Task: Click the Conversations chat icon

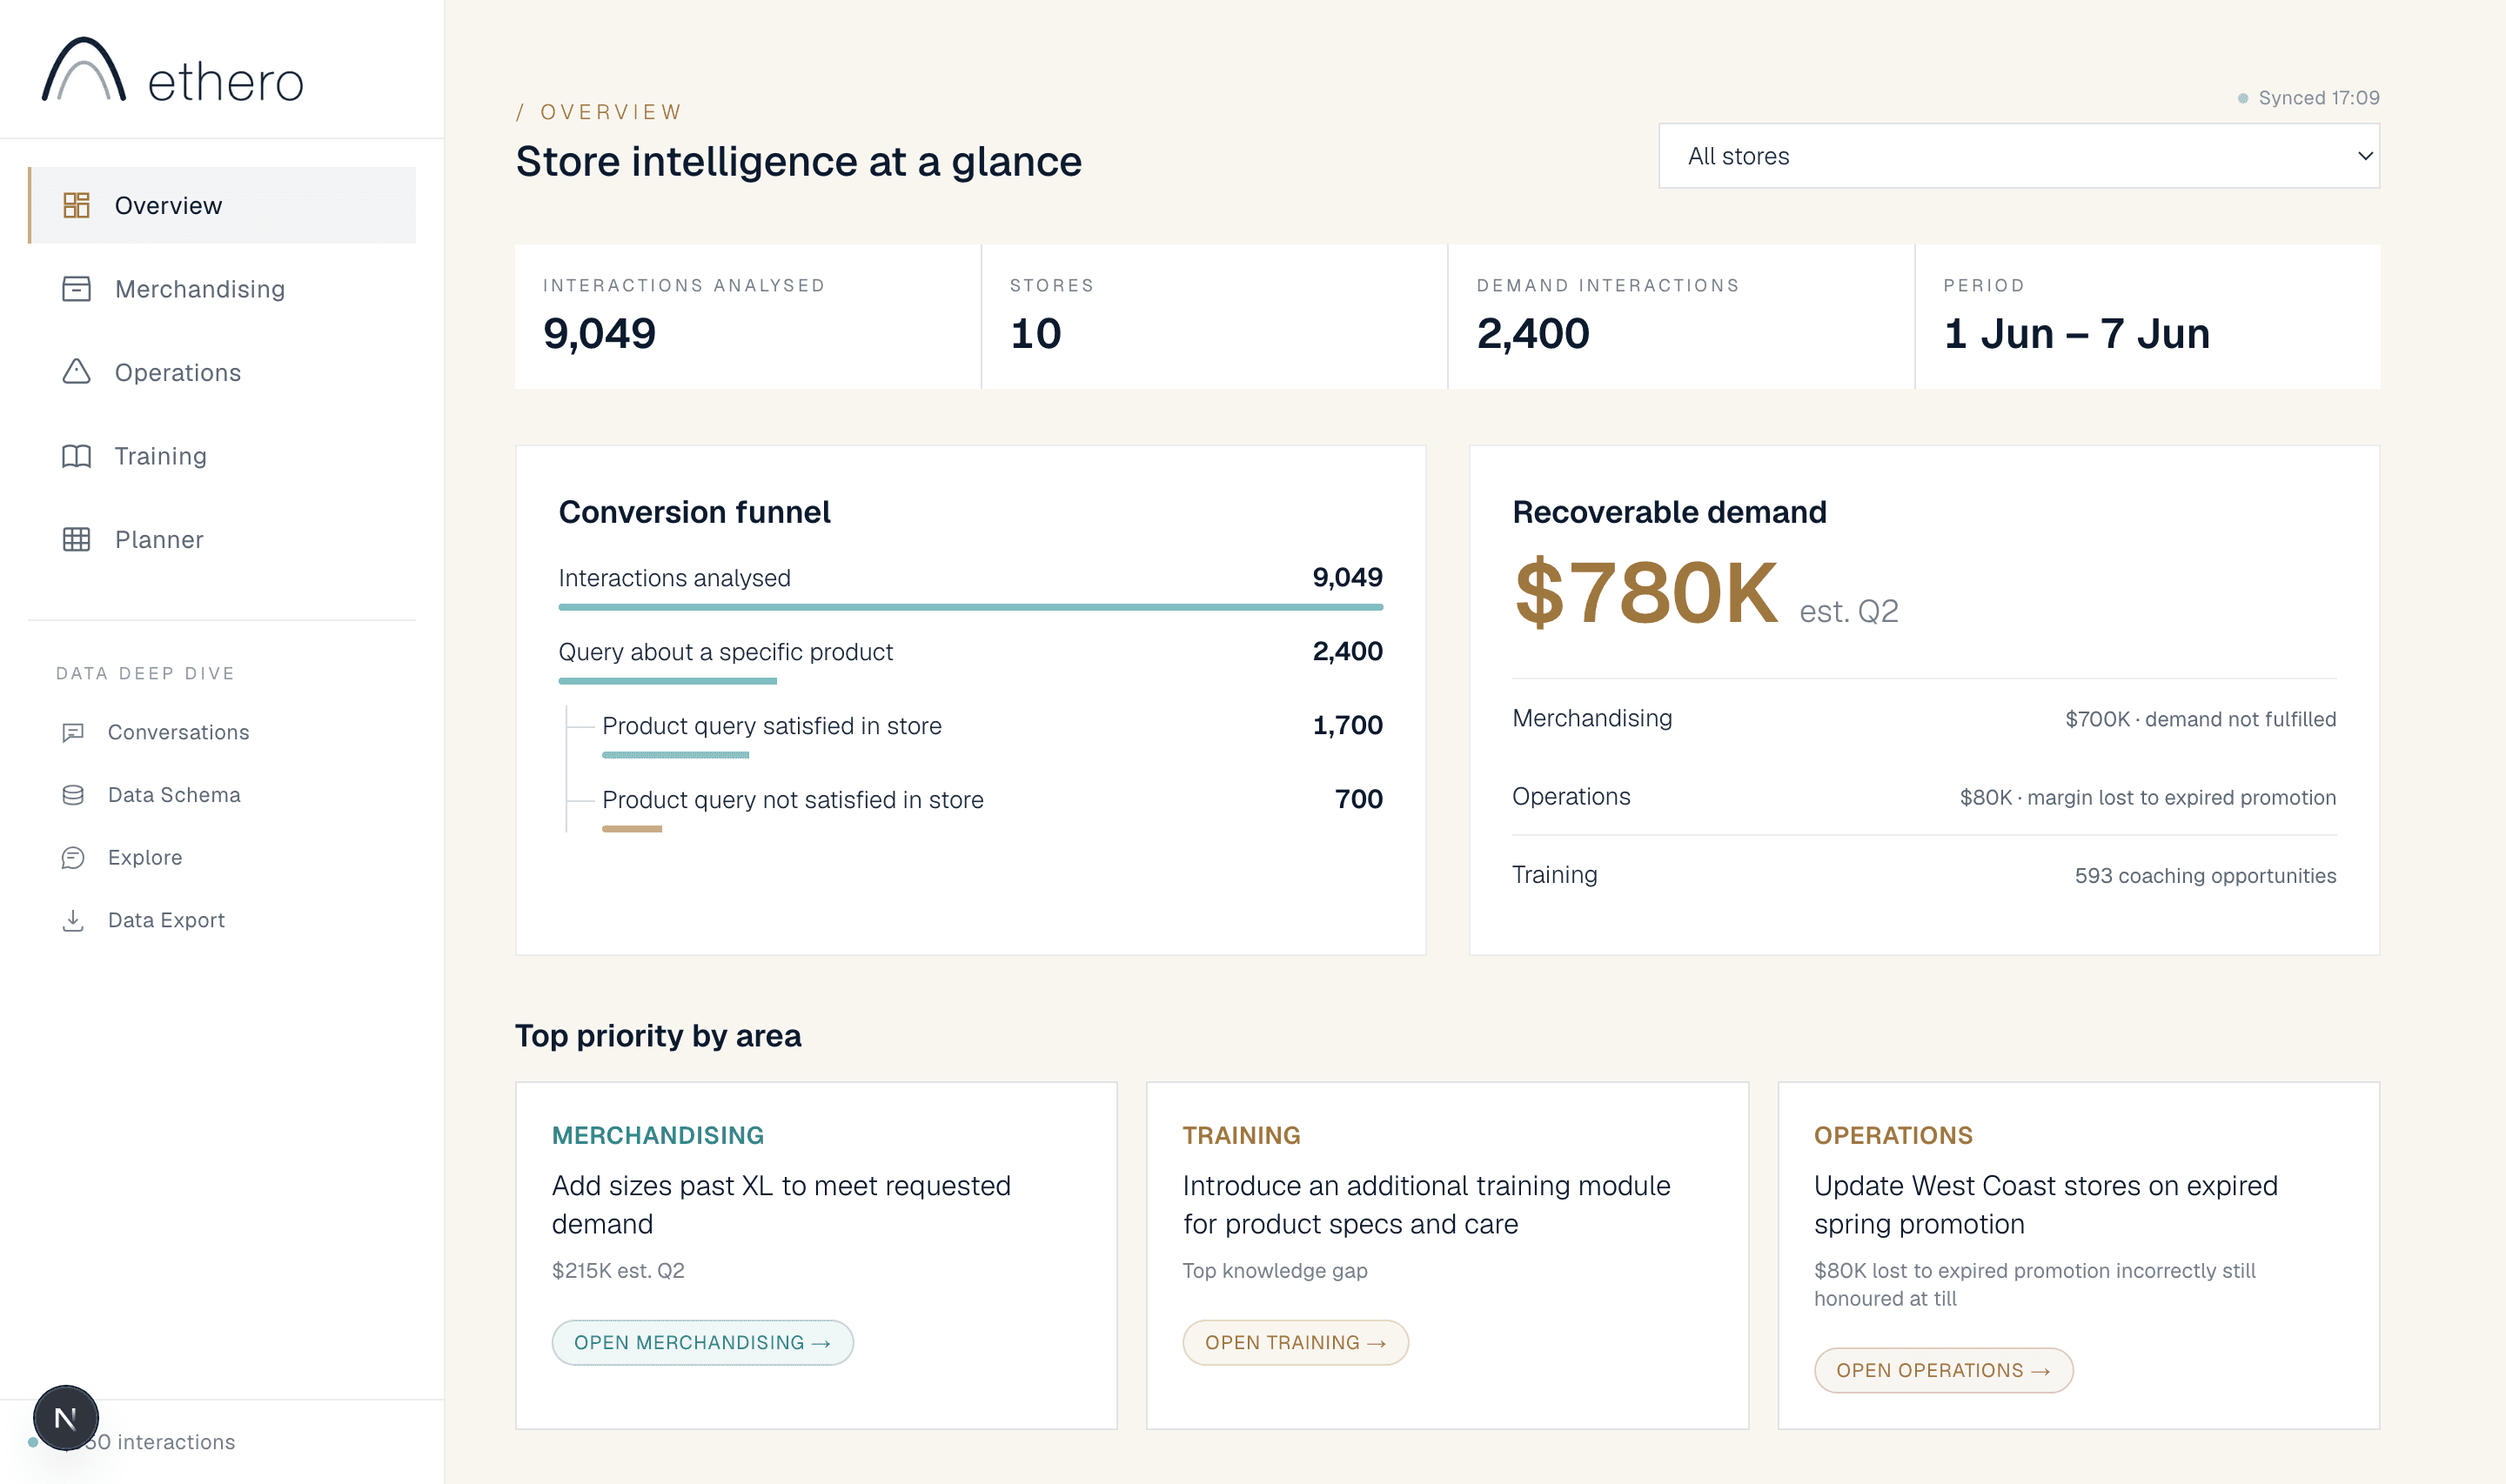Action: [x=73, y=732]
